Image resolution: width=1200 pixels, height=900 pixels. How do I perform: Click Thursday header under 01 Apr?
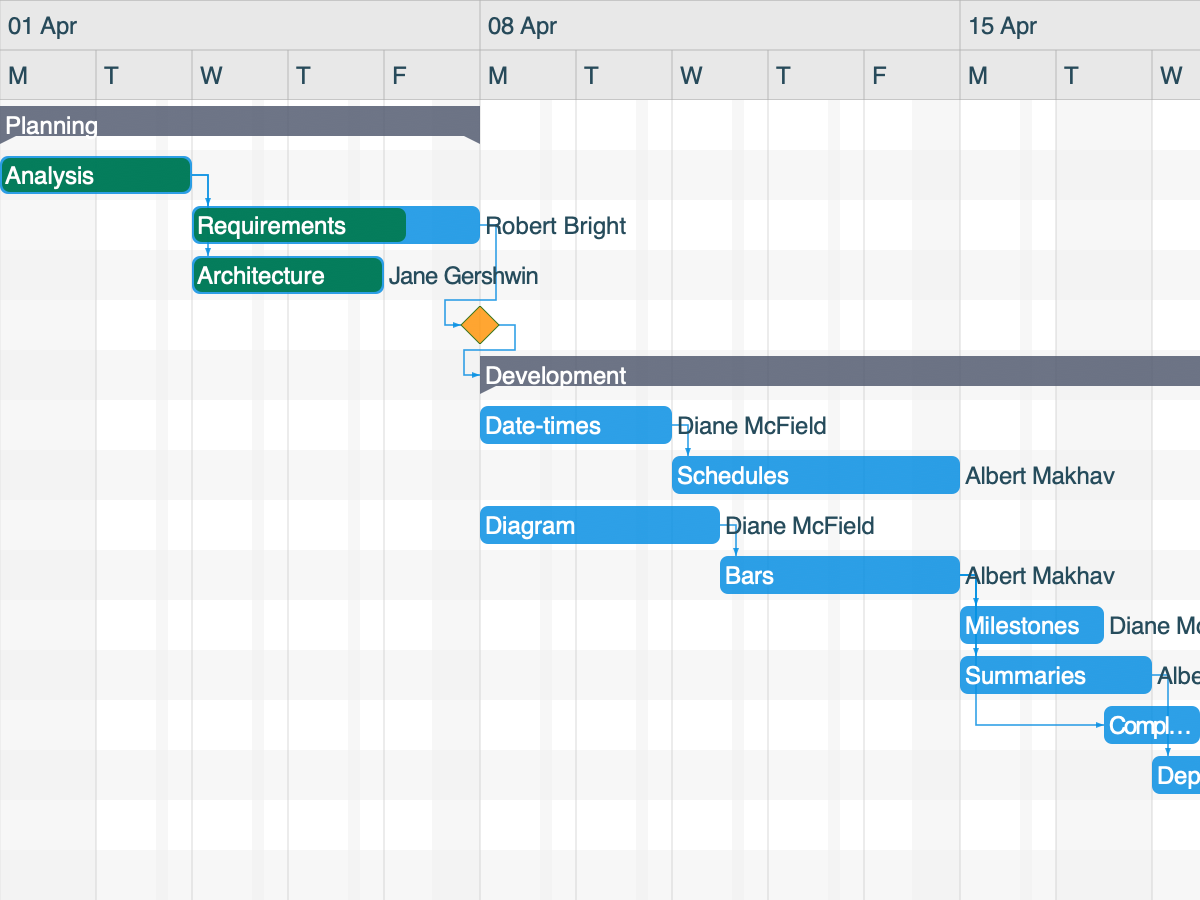[x=336, y=75]
